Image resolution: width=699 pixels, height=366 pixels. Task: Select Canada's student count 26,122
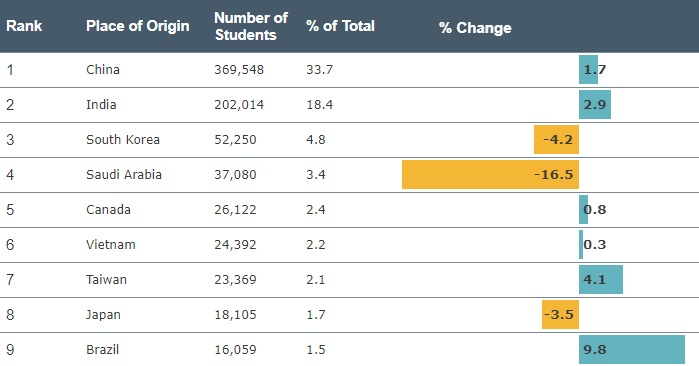click(235, 210)
